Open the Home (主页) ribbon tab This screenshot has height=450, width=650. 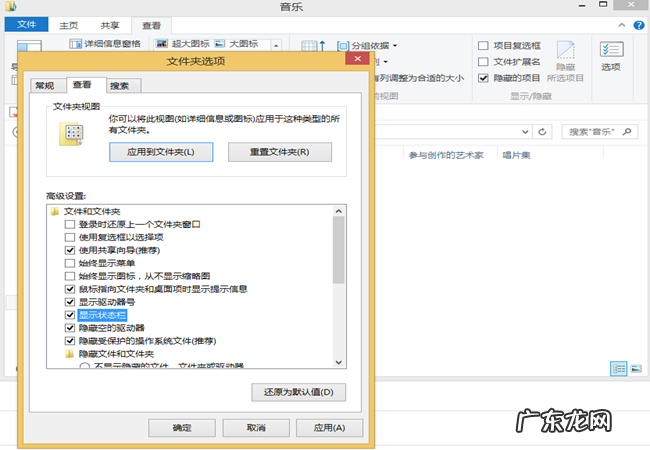(68, 25)
